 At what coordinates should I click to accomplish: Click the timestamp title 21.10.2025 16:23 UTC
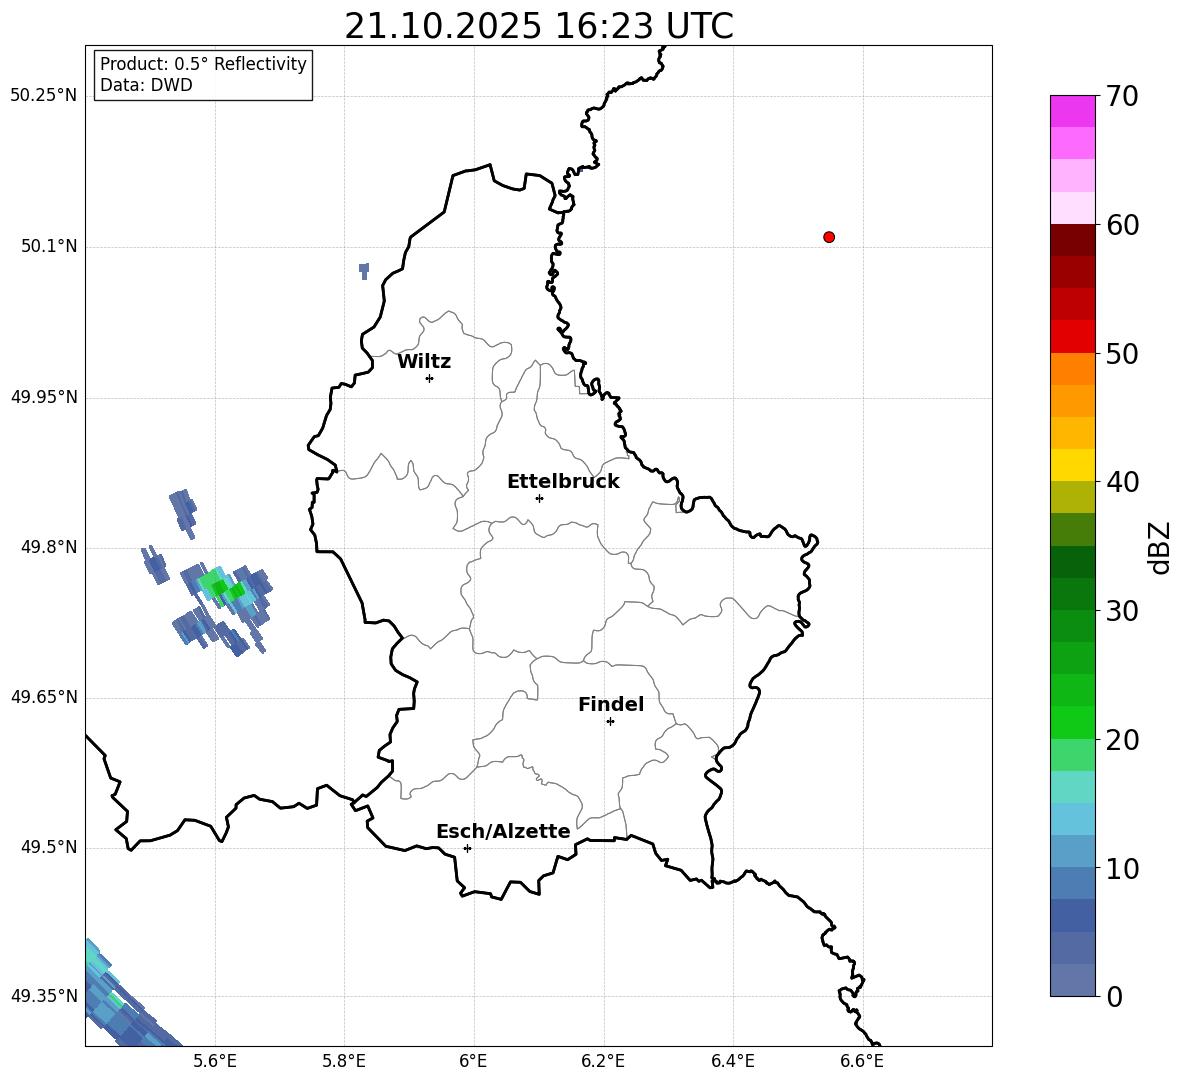(x=539, y=26)
